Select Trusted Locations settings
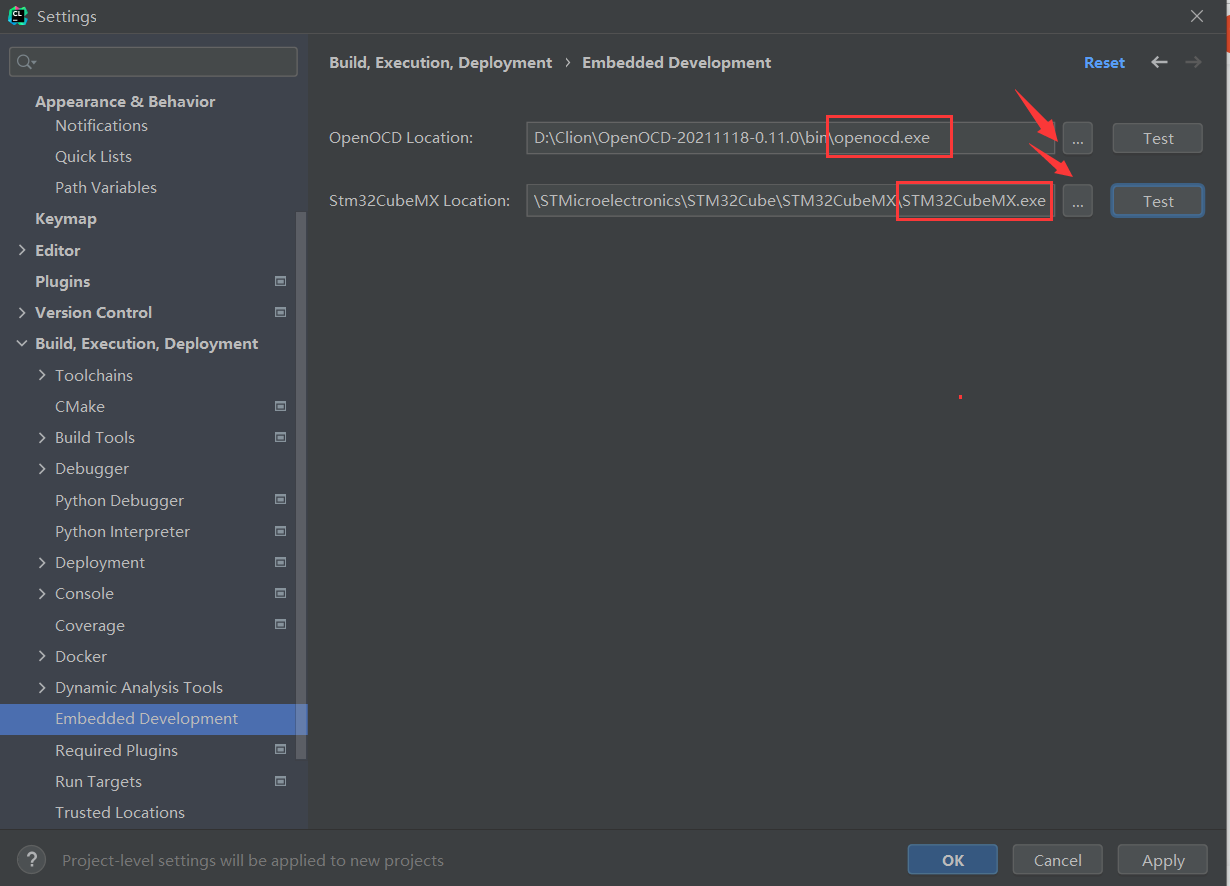The image size is (1230, 886). [x=120, y=812]
